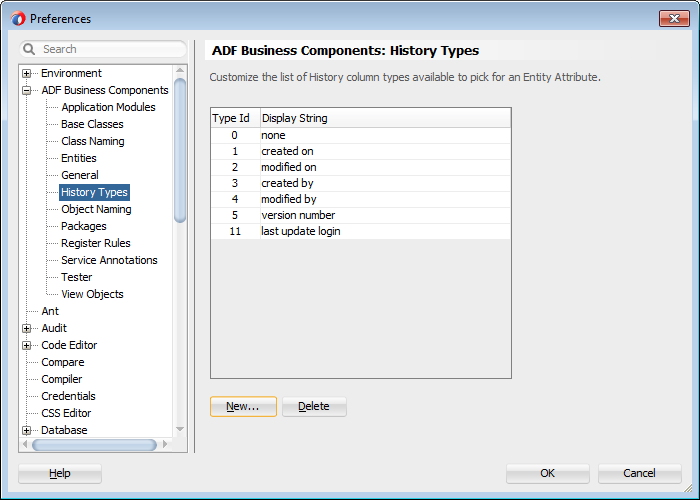
Task: Click the tree scroll right arrow
Action: point(165,444)
